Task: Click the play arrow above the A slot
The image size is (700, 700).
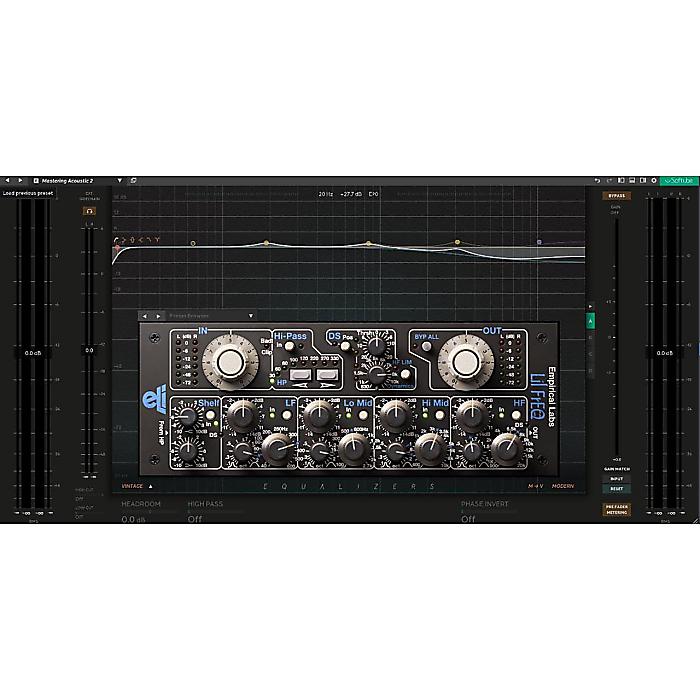Action: point(590,307)
